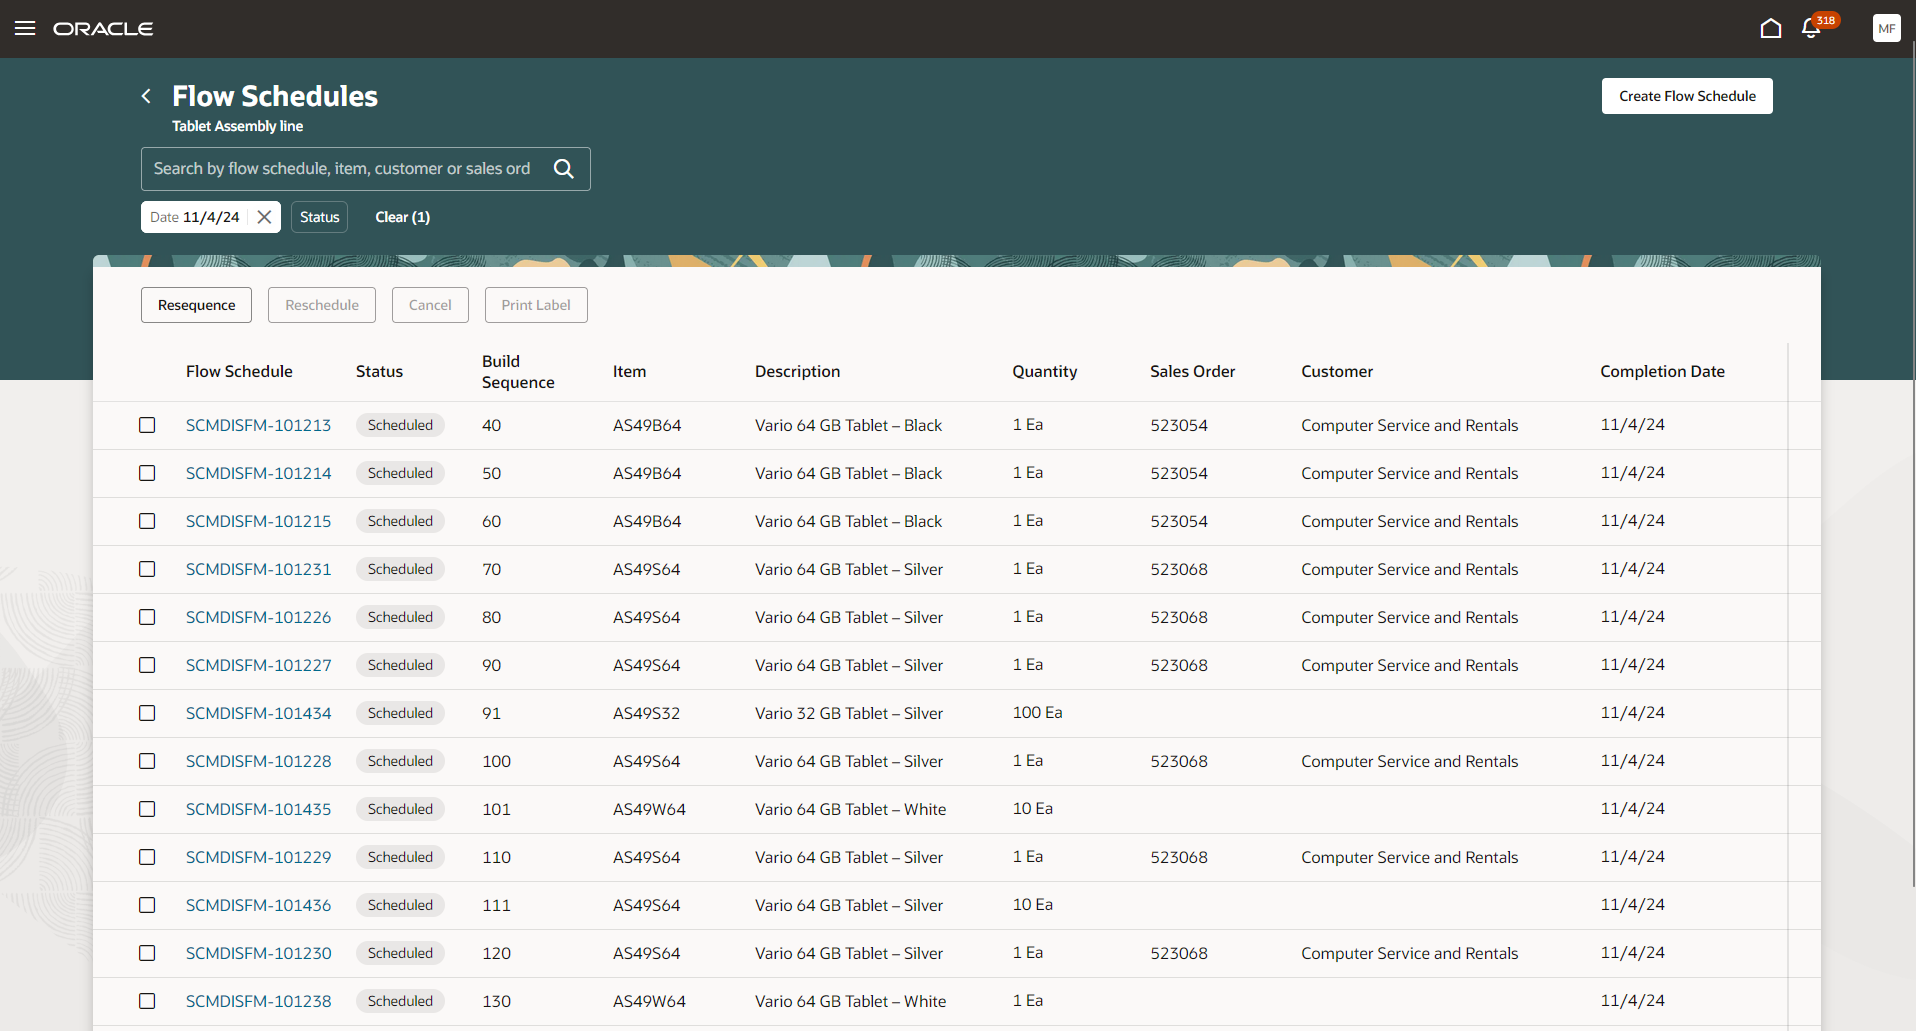
Task: Open the MF user profile avatar
Action: pyautogui.click(x=1886, y=28)
